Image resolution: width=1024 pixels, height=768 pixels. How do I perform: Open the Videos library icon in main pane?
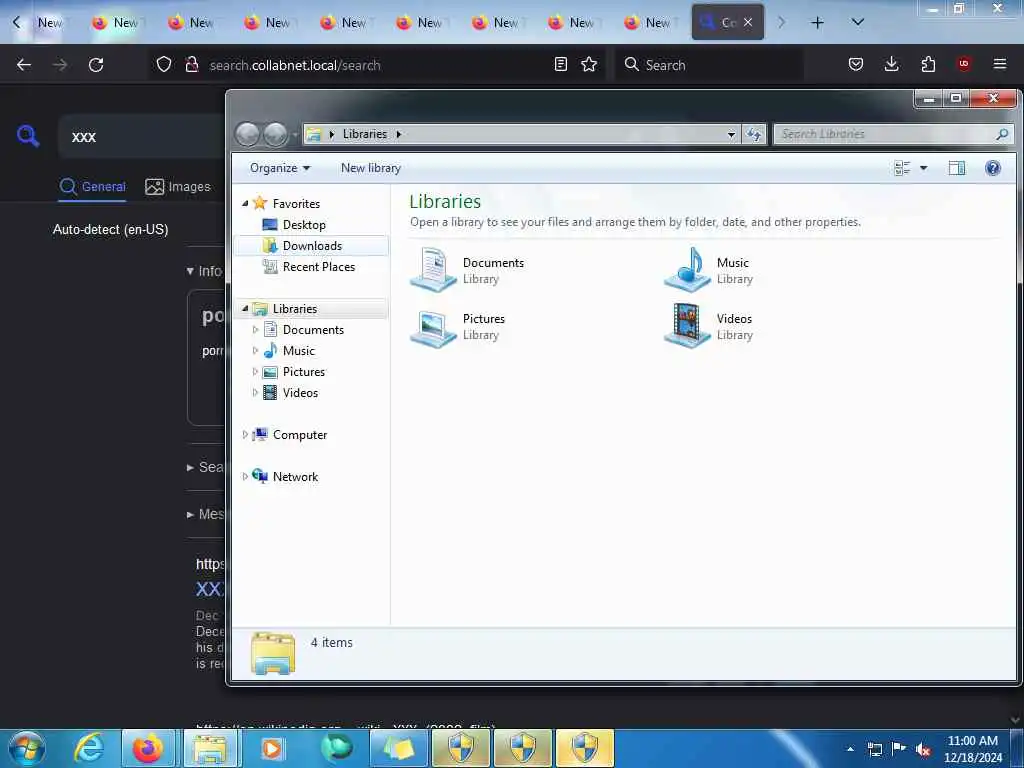pos(687,326)
